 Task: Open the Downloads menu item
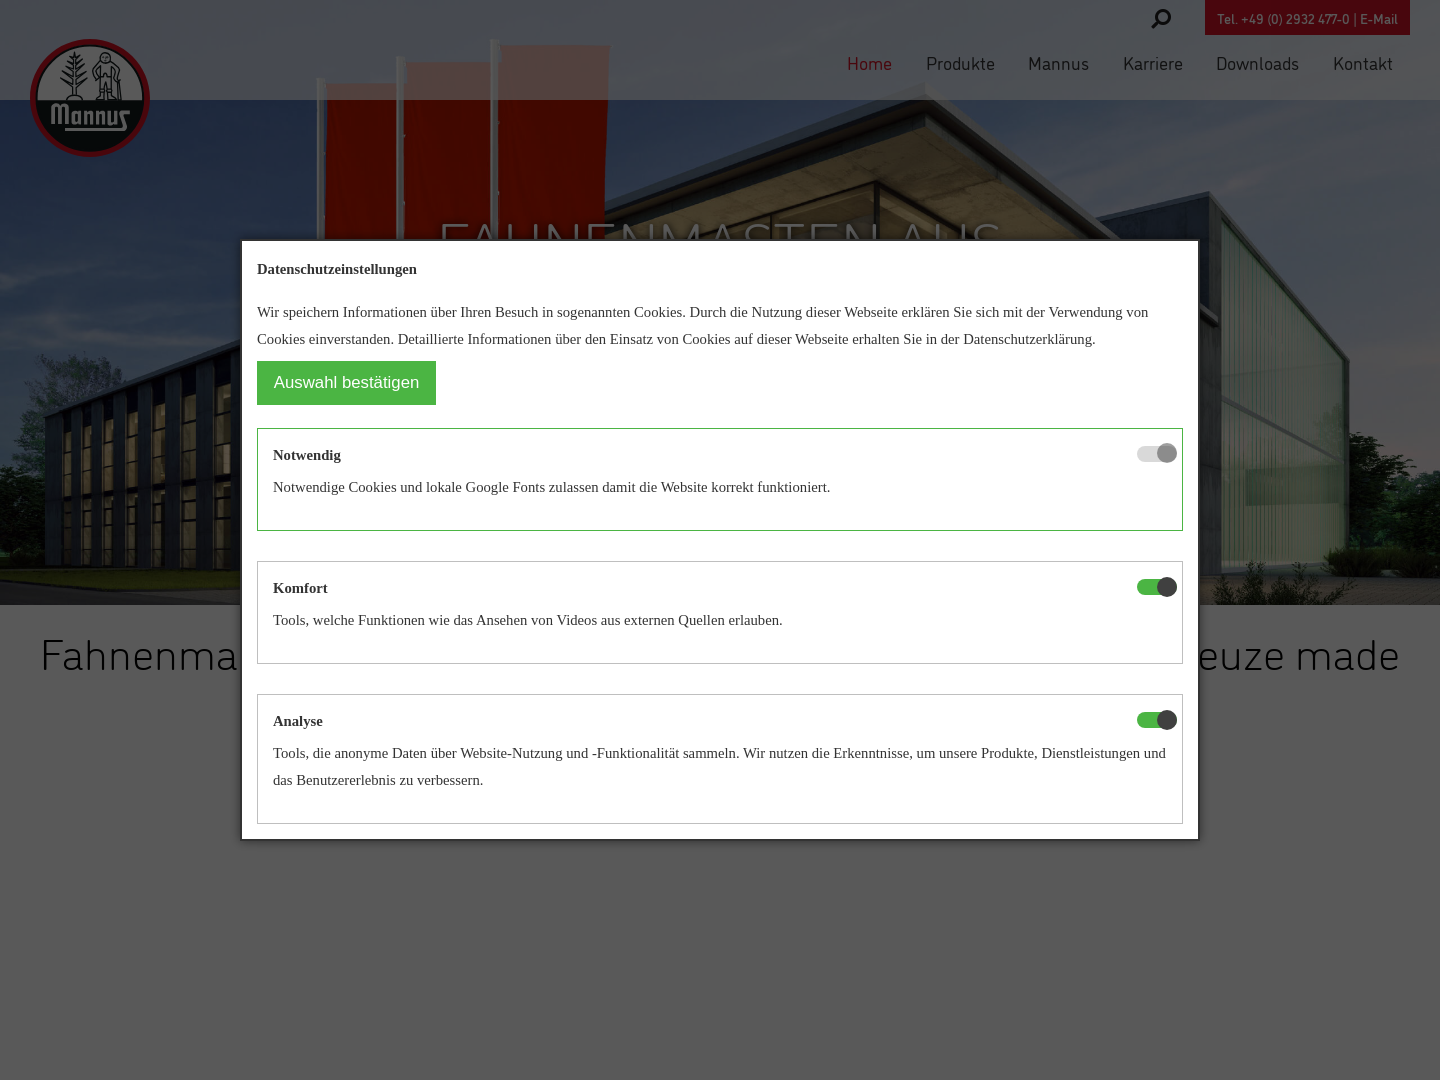click(1257, 64)
